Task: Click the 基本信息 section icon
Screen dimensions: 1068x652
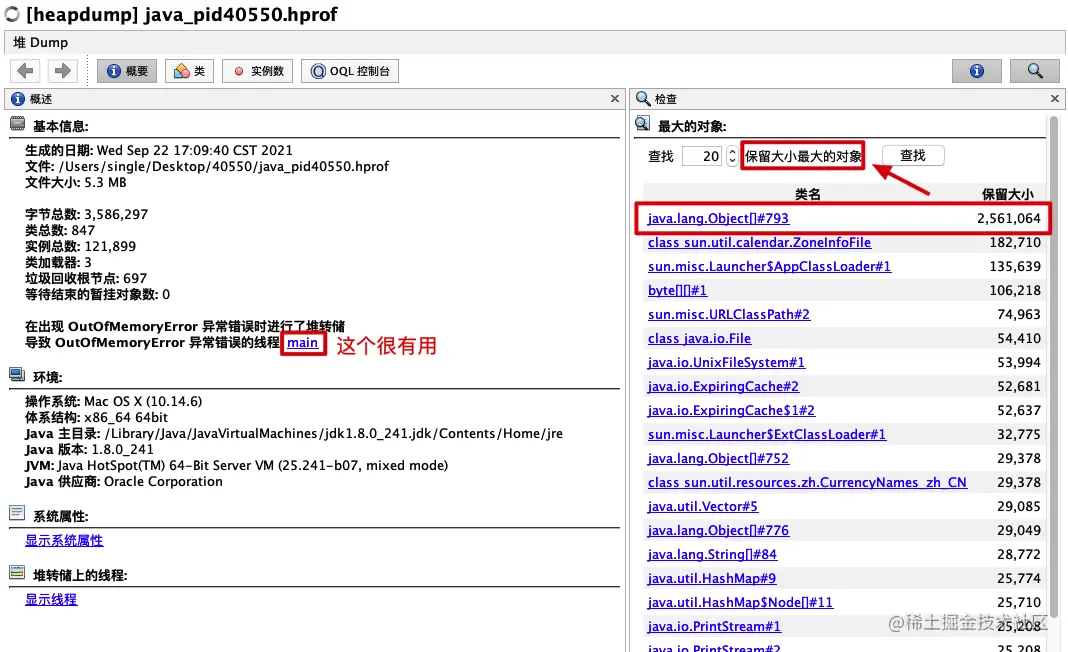Action: click(x=17, y=124)
